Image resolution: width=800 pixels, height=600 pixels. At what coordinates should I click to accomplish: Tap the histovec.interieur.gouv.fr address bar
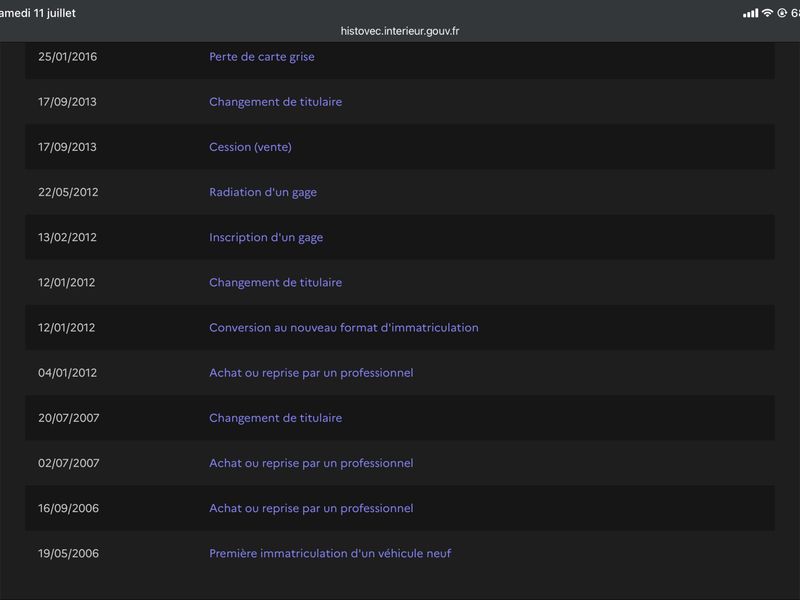(x=400, y=31)
